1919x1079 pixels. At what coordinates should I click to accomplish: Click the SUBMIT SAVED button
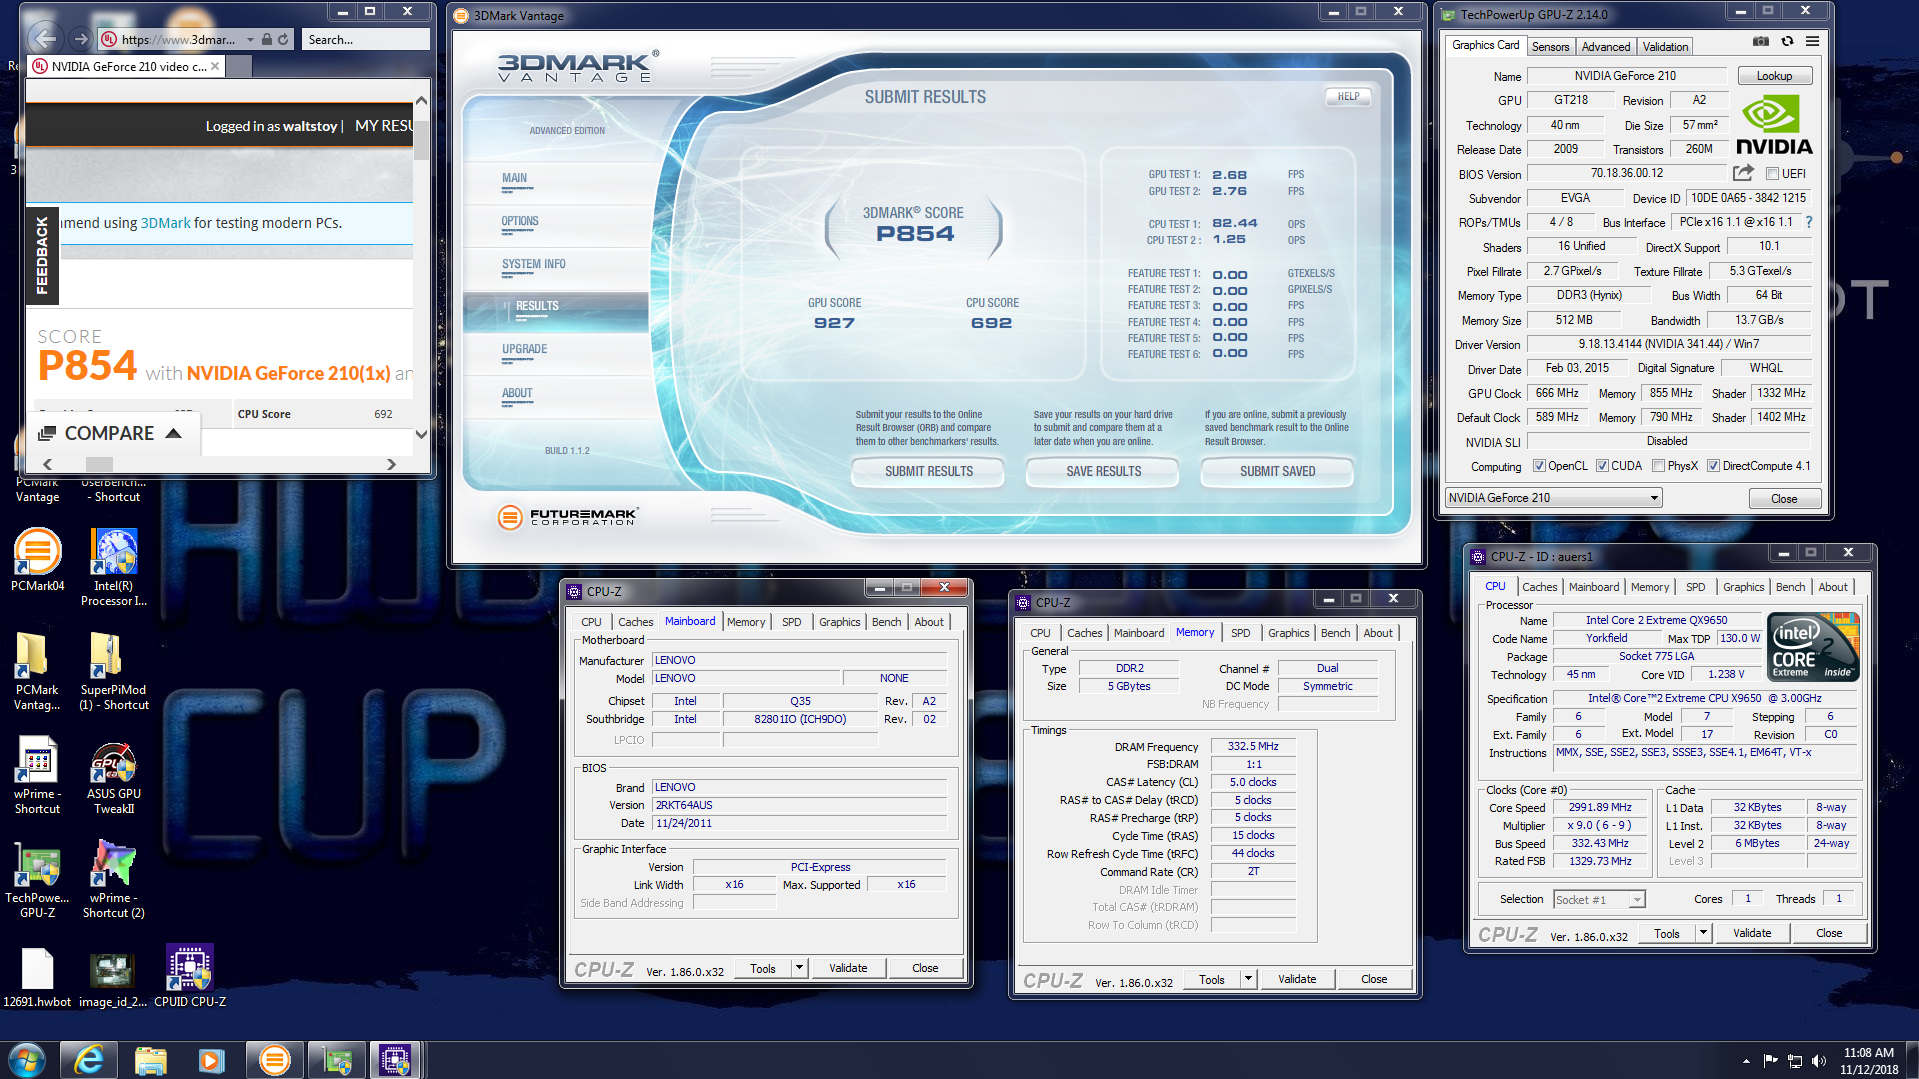(x=1277, y=472)
